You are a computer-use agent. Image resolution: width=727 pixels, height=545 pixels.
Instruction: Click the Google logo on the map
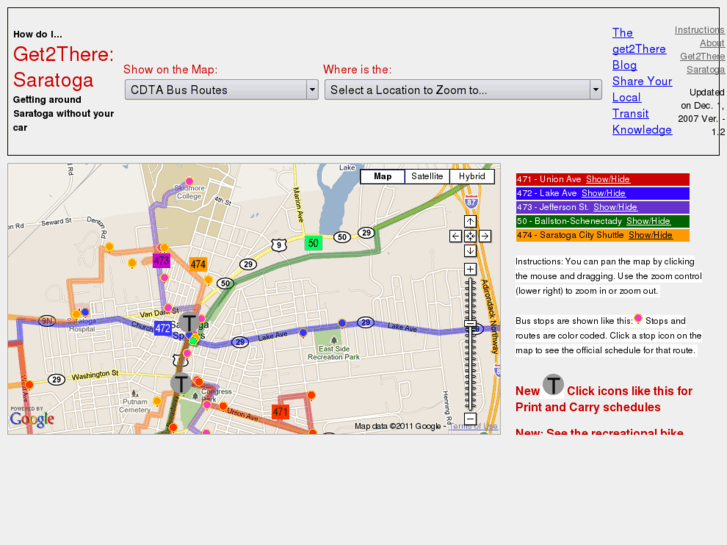point(32,419)
